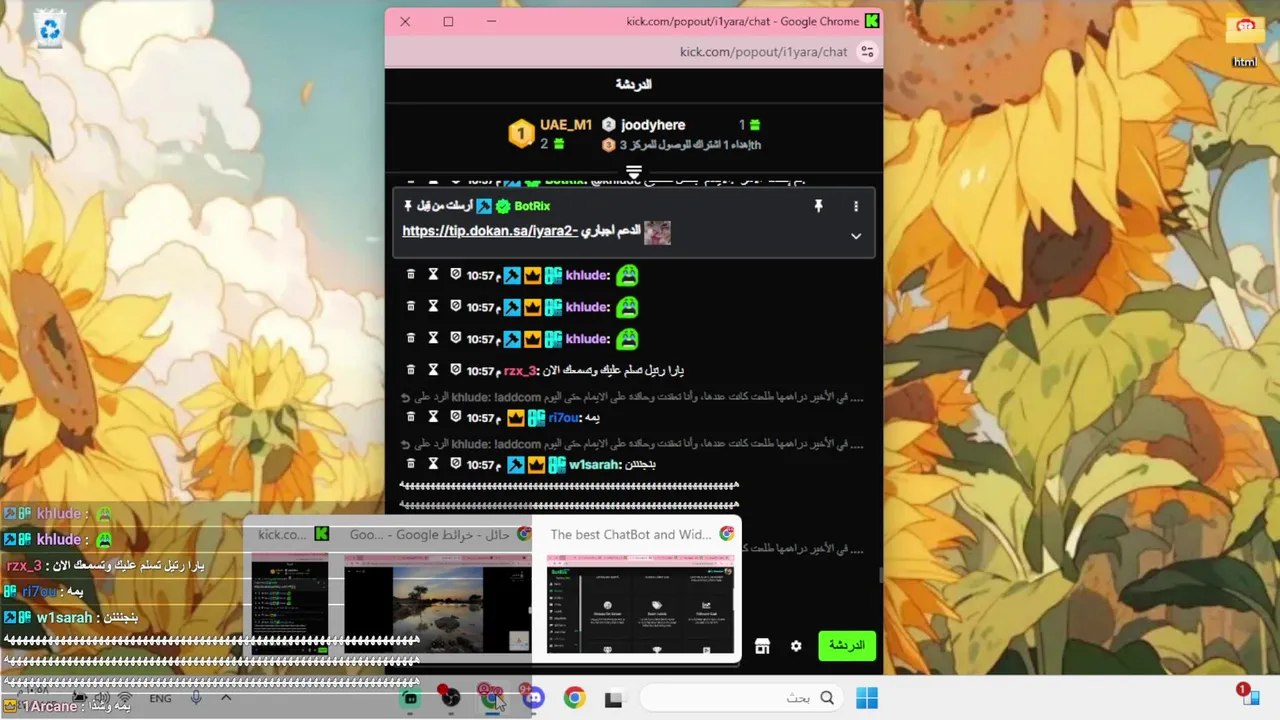Timeout w1sarah with the hourglass icon
Screen dimensions: 1280x720
click(x=433, y=463)
